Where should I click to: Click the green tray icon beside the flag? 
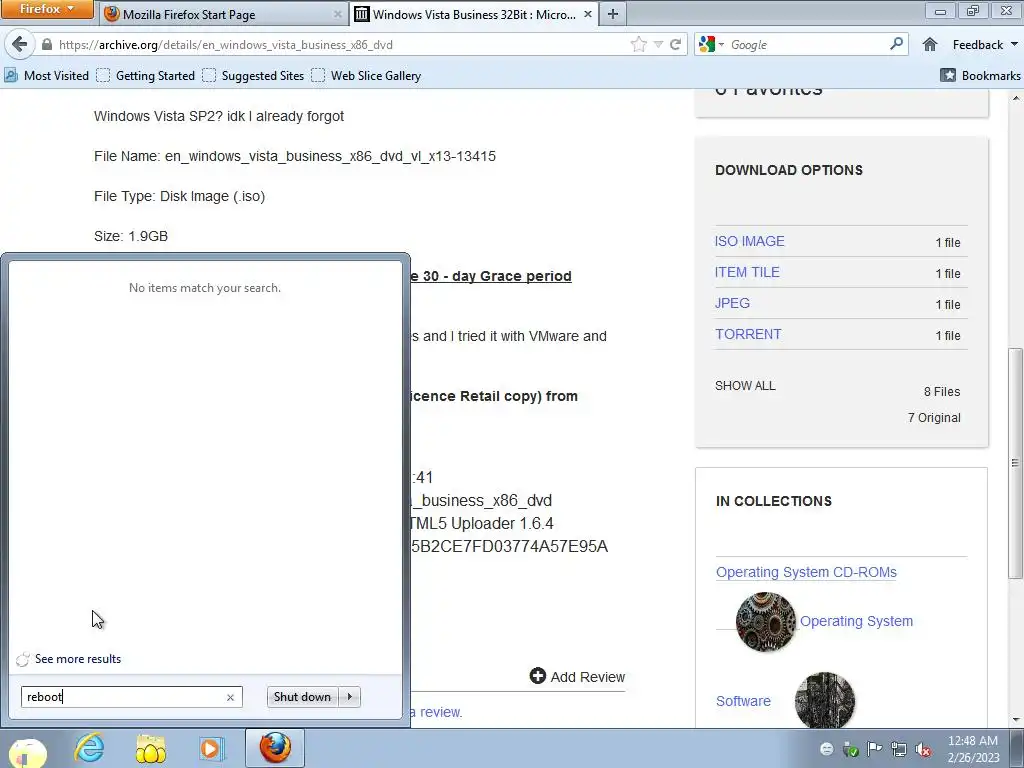pos(850,749)
